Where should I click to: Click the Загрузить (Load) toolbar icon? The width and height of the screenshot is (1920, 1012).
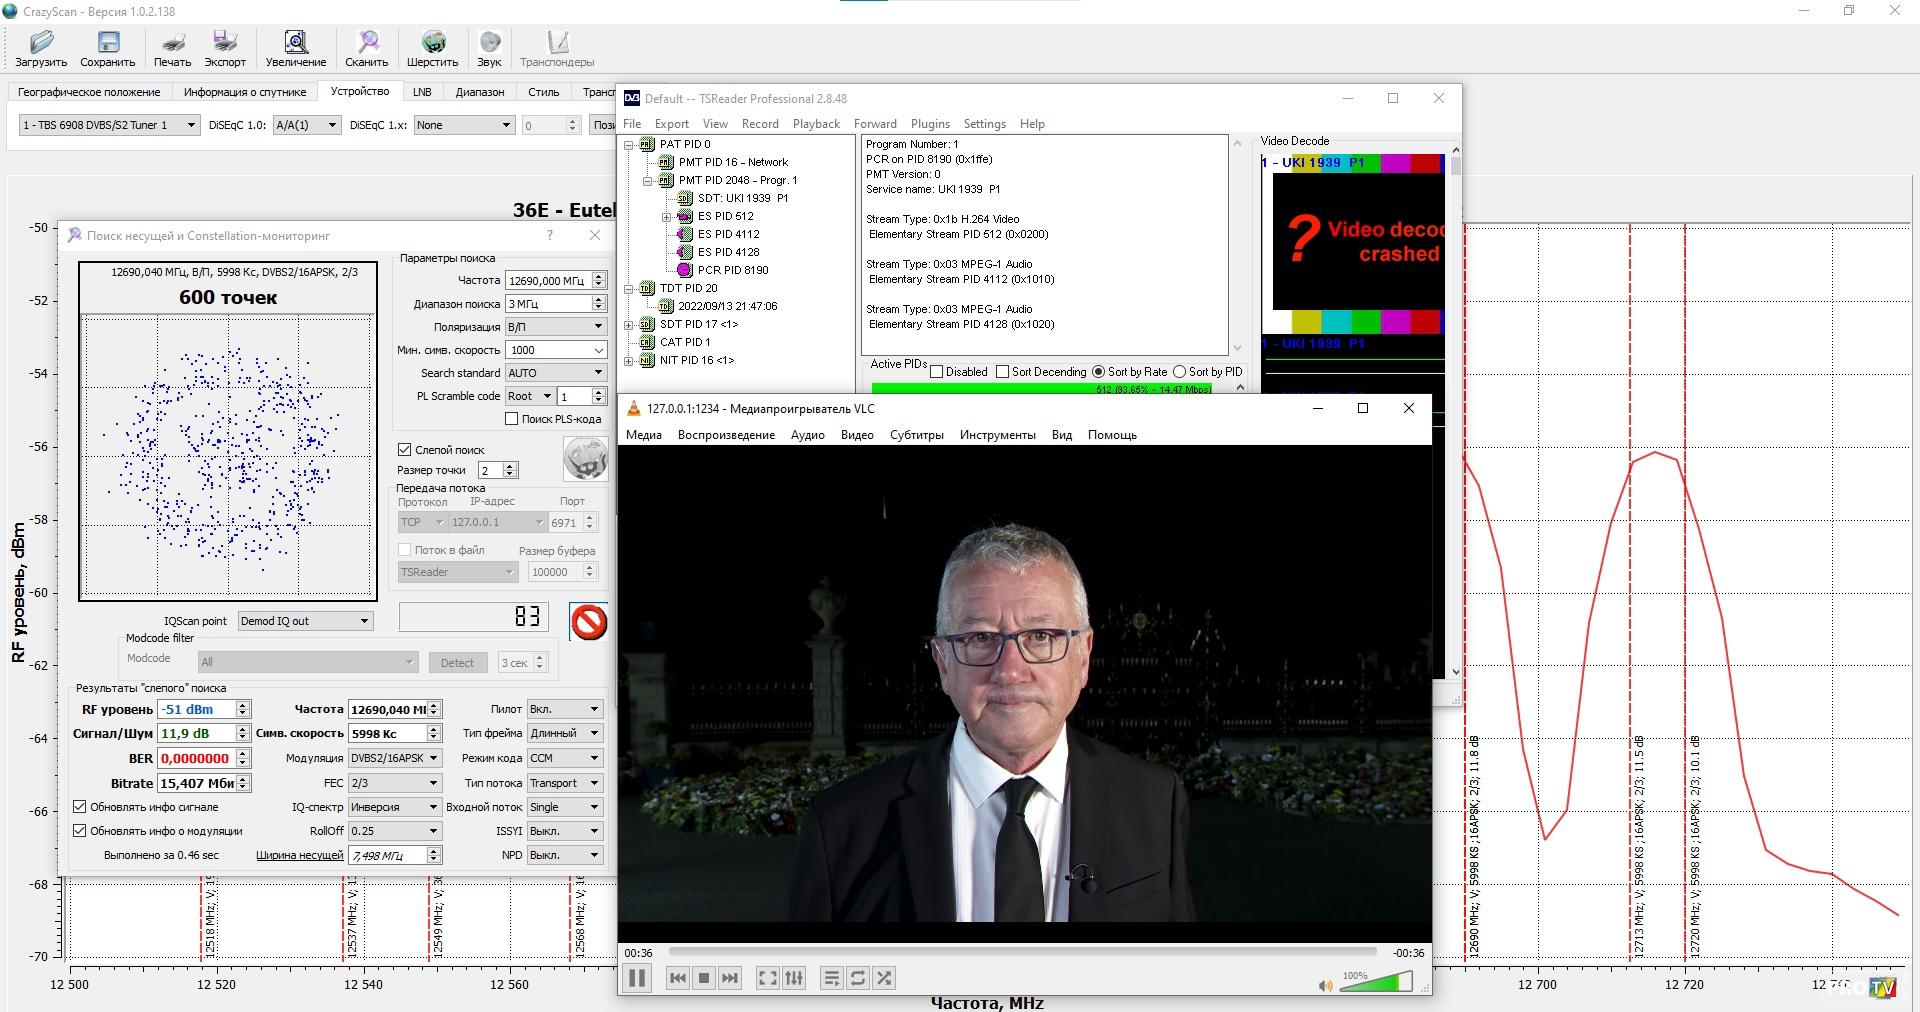(41, 43)
